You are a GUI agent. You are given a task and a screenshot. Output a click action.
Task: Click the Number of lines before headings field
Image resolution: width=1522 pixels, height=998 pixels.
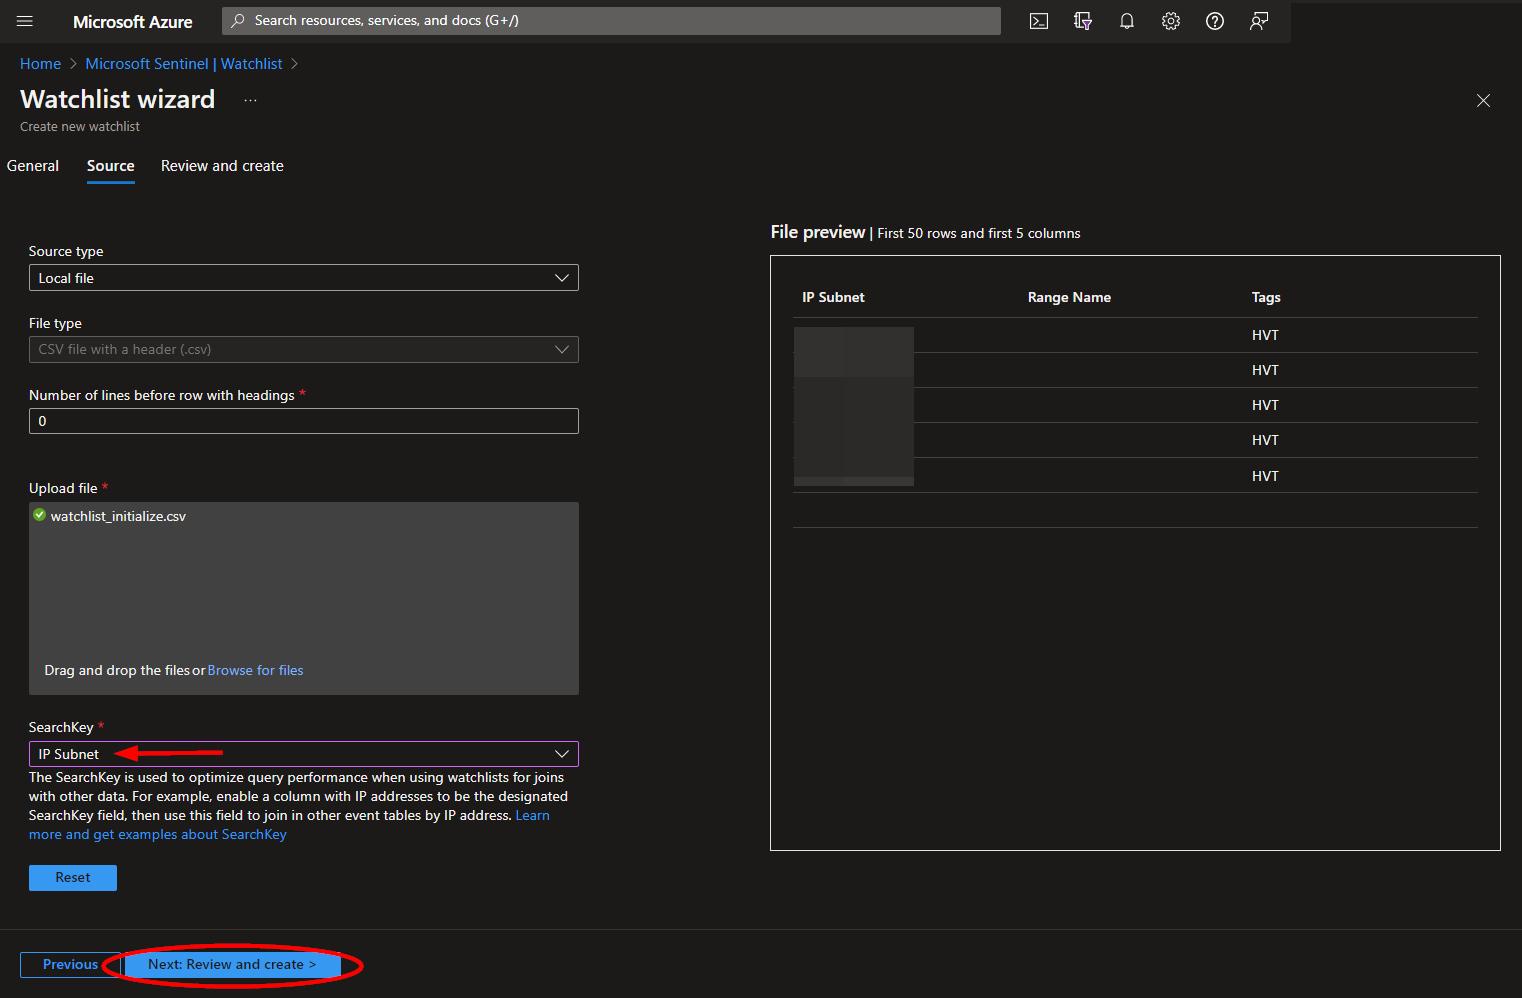coord(304,421)
